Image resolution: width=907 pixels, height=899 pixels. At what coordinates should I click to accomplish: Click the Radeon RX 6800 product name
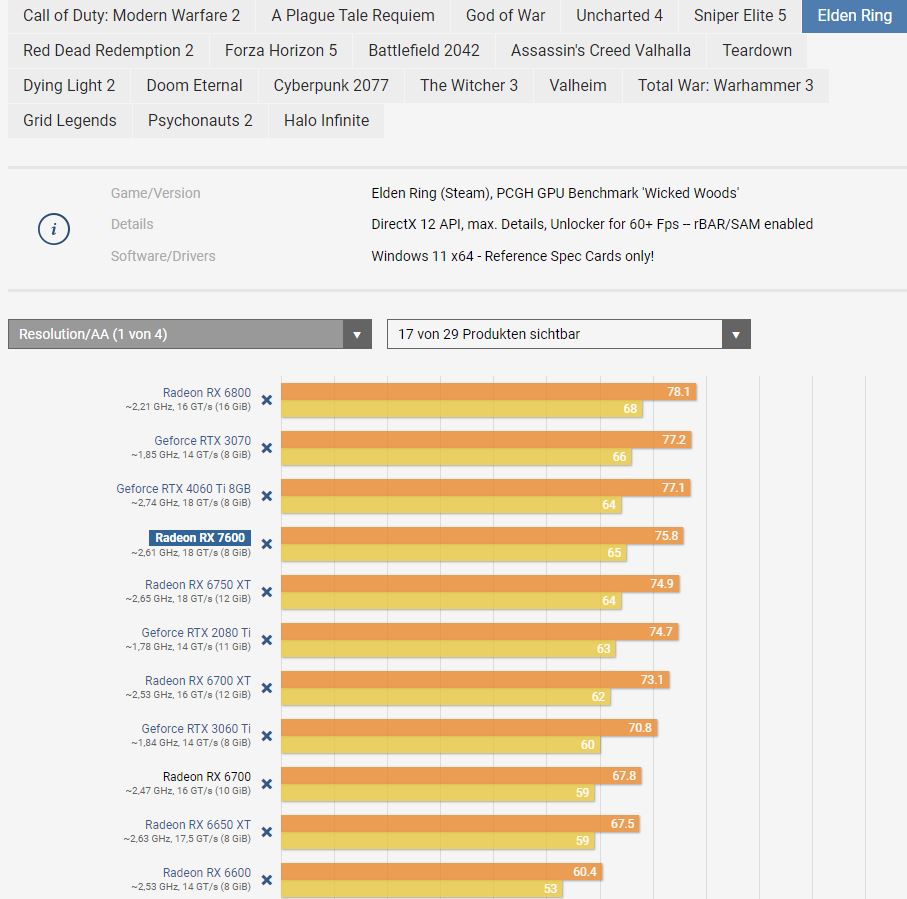(207, 393)
